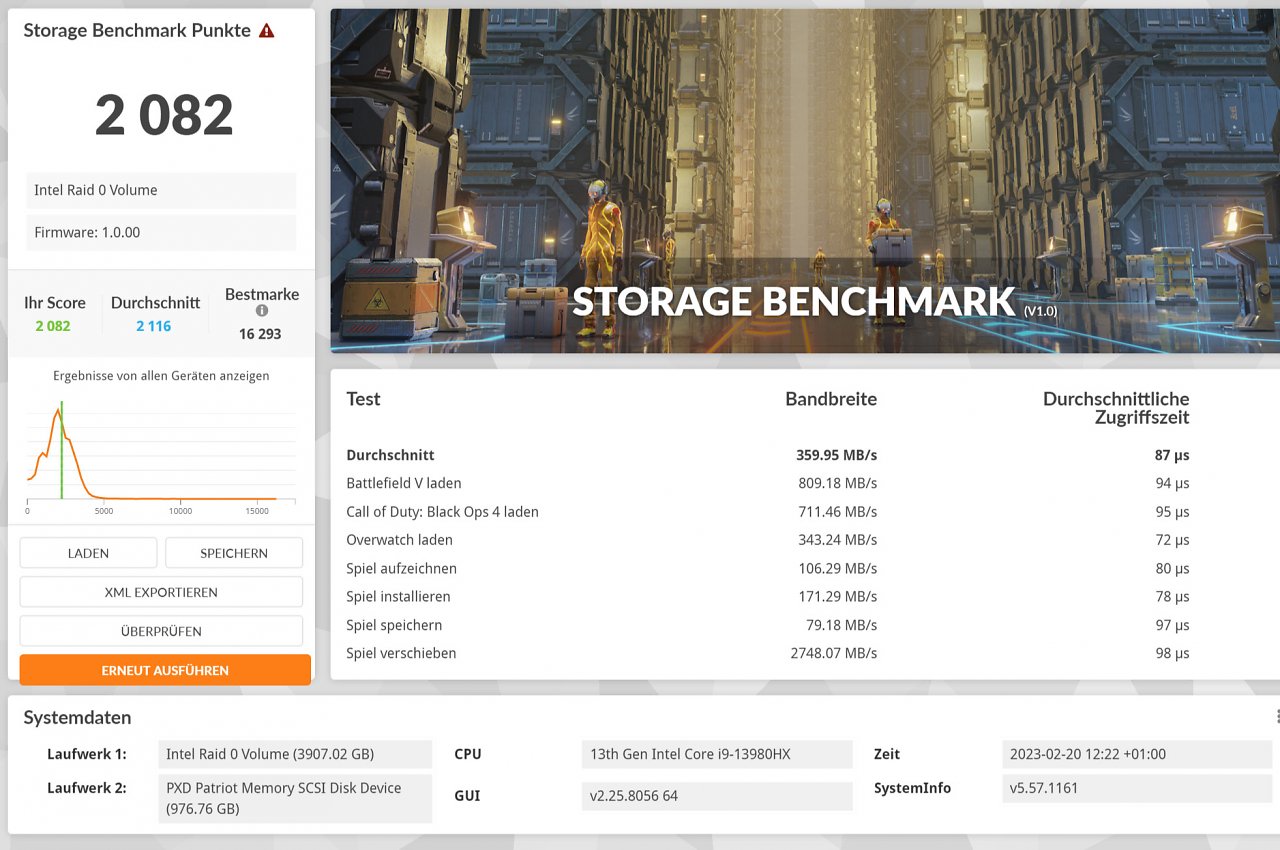
Task: Select the Overwatch laden row
Action: [768, 540]
